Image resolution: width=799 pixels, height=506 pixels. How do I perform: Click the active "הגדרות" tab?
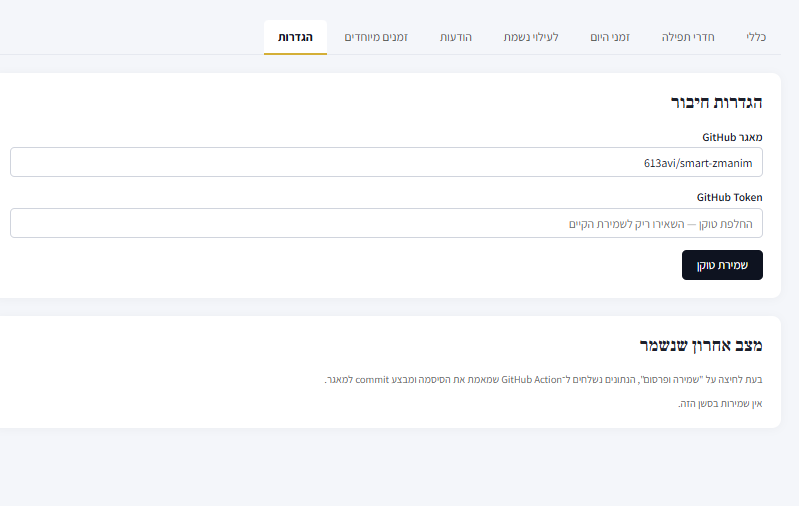click(x=295, y=37)
